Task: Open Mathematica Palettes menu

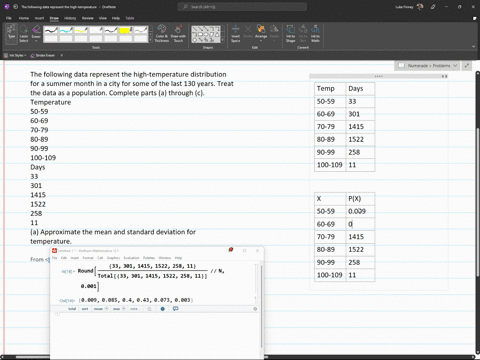Action: [x=149, y=258]
